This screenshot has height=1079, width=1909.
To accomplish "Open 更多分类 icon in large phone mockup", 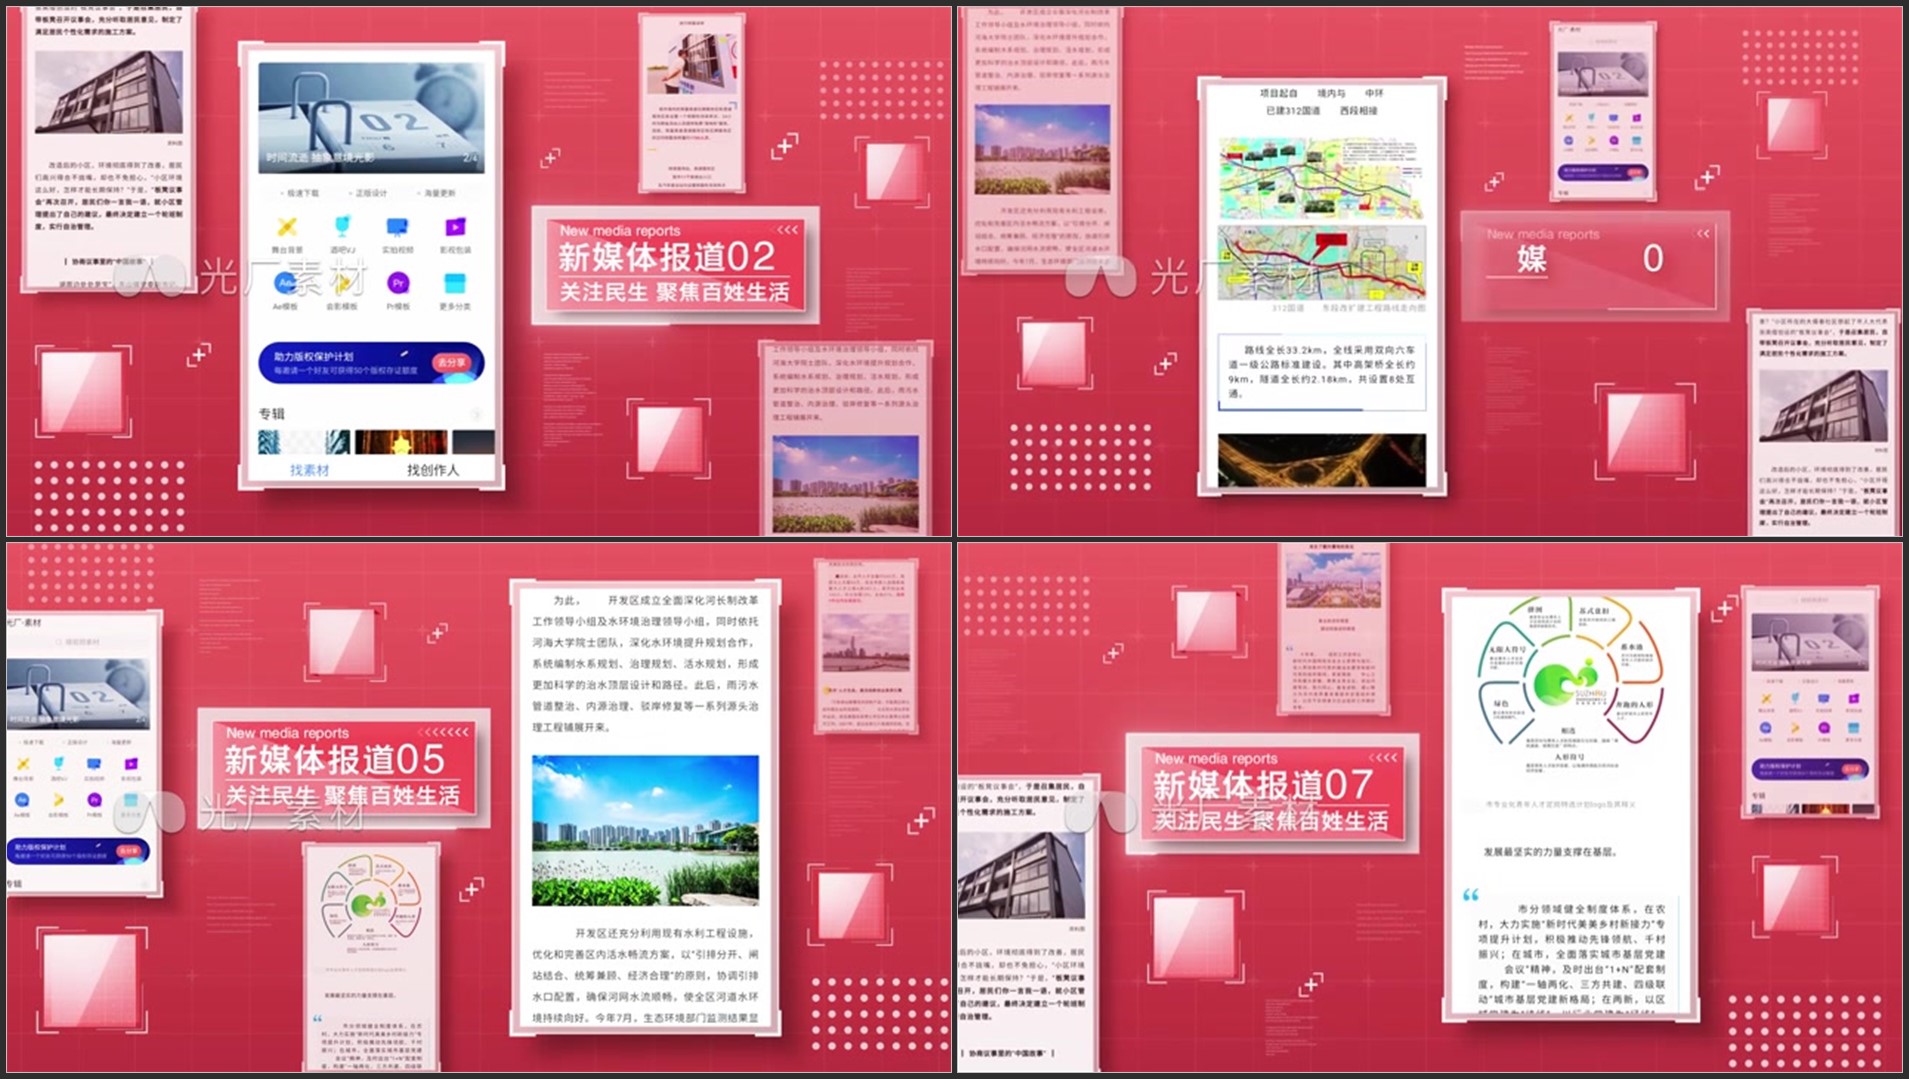I will [454, 284].
